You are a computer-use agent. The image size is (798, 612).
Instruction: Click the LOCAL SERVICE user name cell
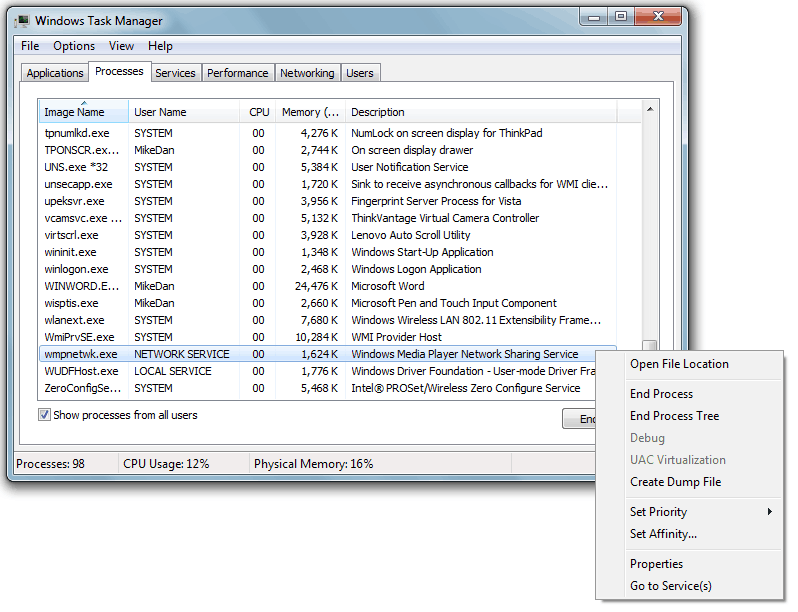click(x=173, y=371)
